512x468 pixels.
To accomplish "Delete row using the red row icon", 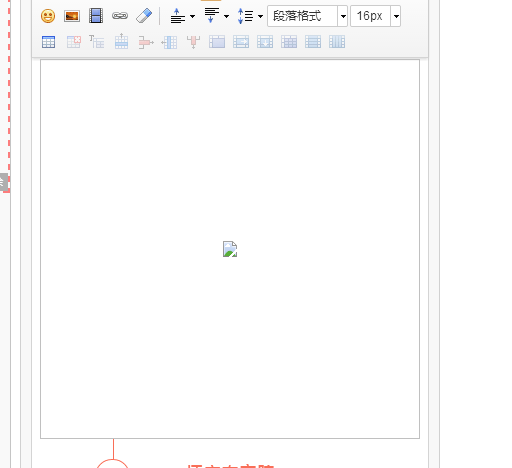I will [x=146, y=42].
